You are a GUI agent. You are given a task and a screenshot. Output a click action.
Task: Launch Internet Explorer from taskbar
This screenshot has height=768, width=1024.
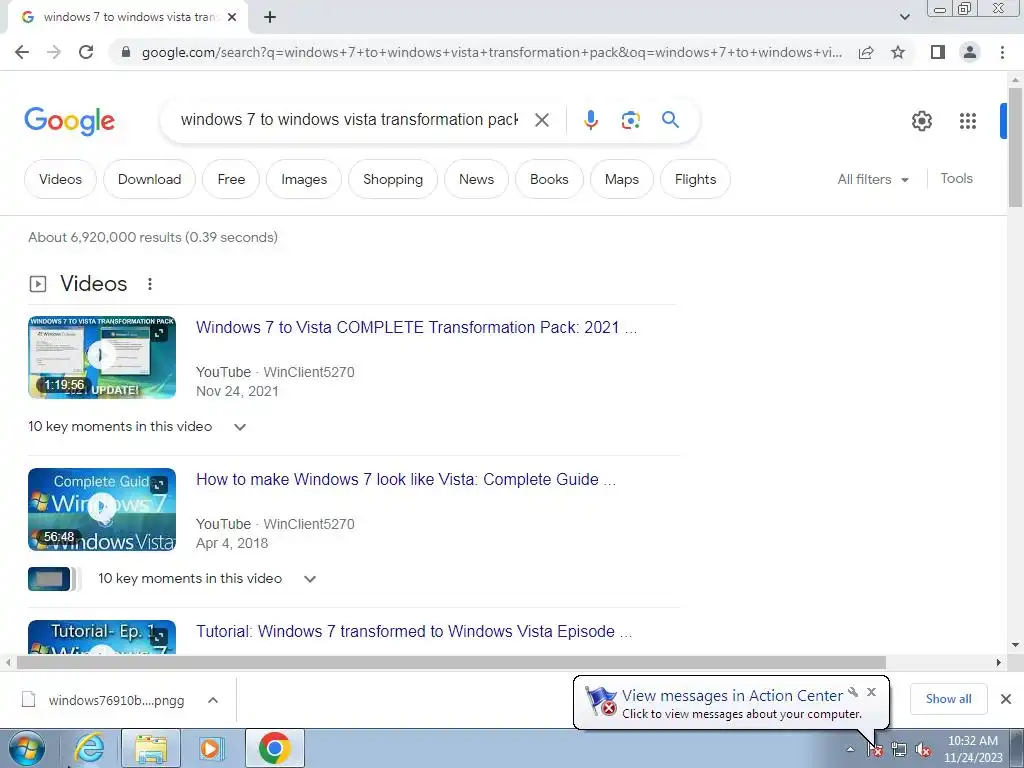tap(89, 748)
